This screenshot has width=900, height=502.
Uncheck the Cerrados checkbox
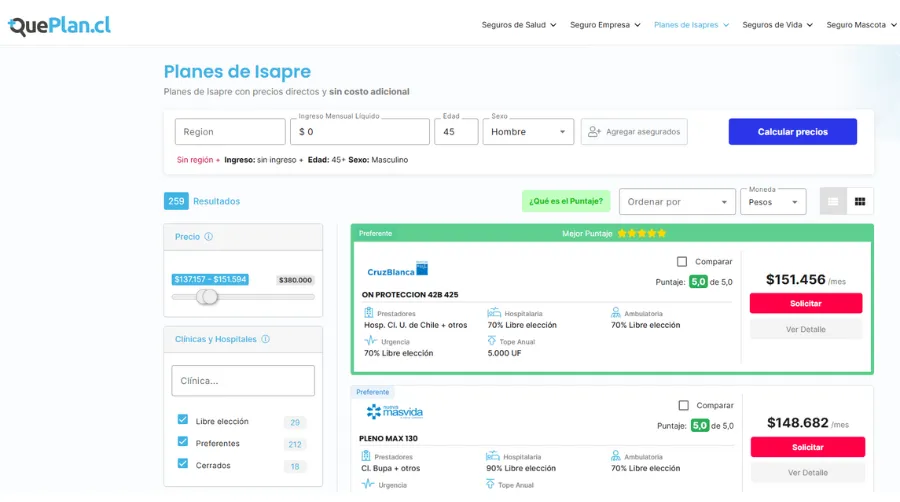183,463
